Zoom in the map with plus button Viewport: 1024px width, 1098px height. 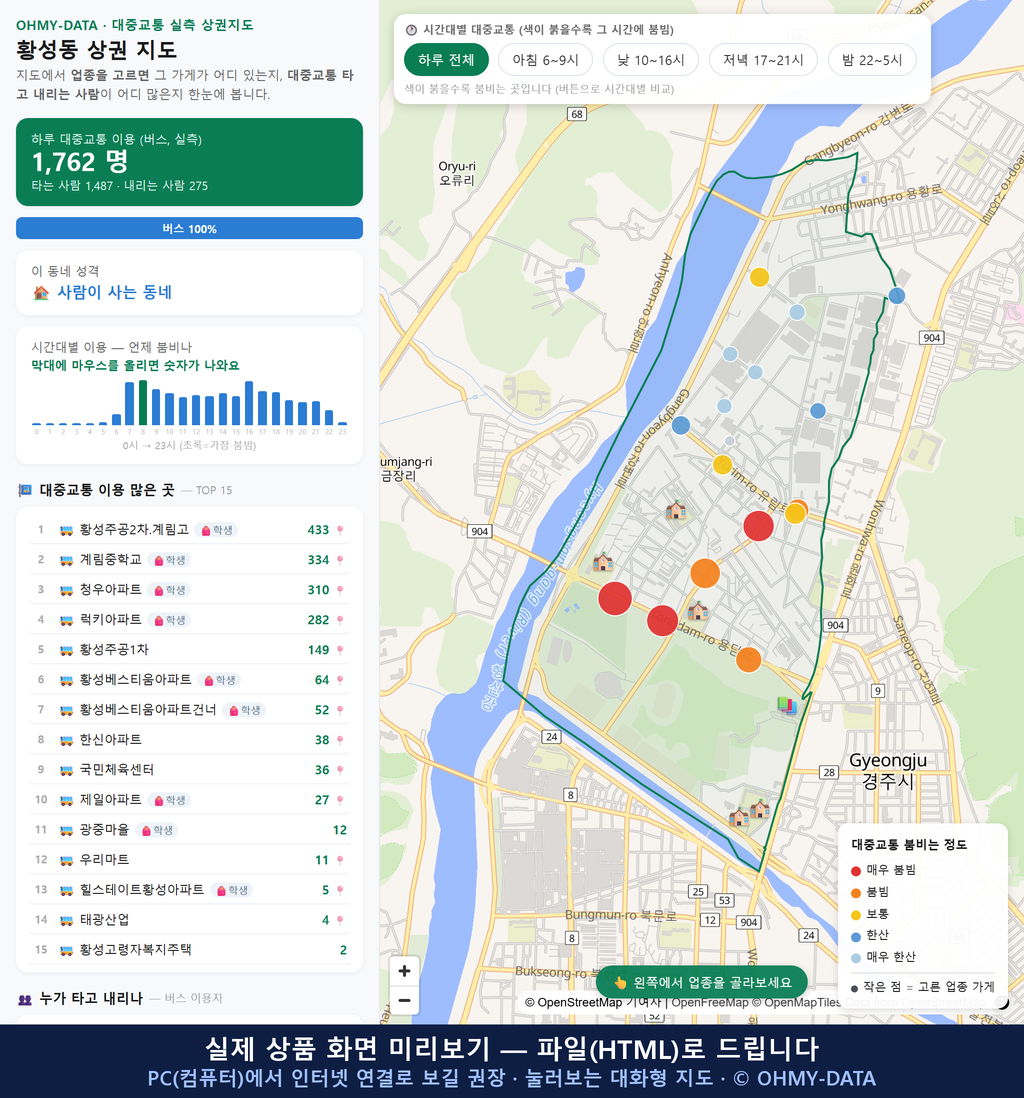[x=404, y=971]
